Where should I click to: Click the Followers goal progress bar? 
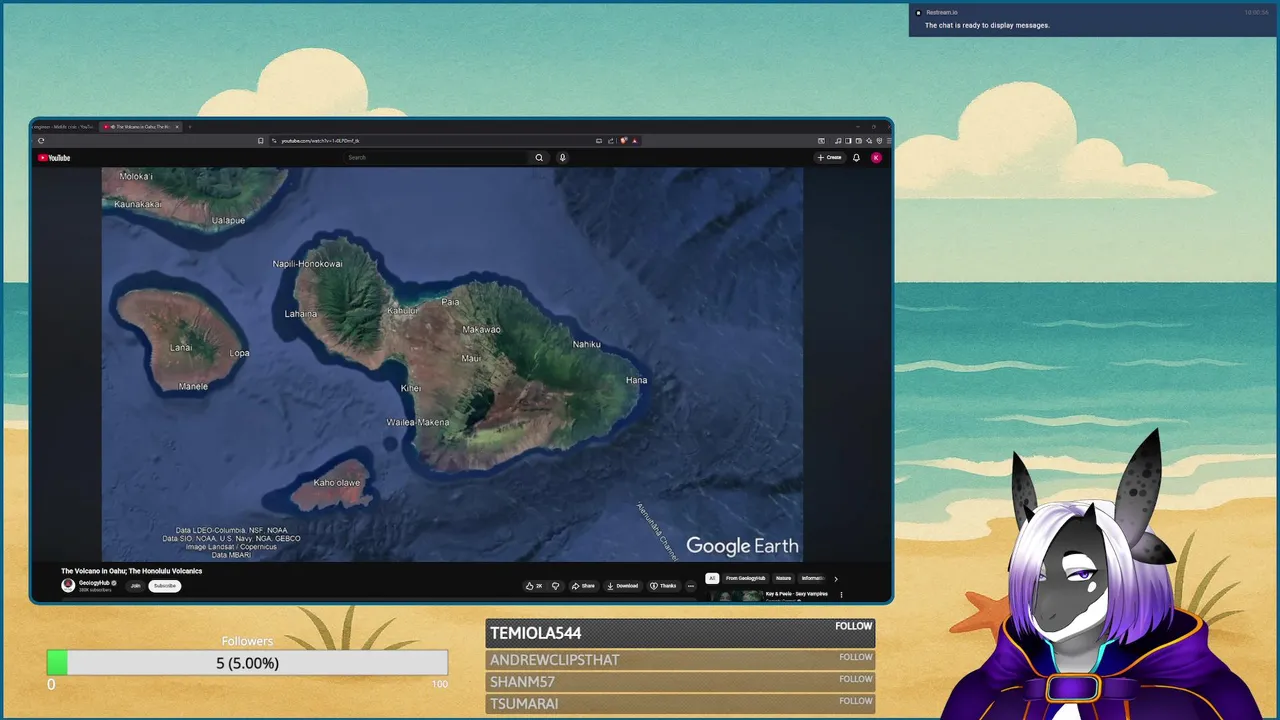[247, 663]
